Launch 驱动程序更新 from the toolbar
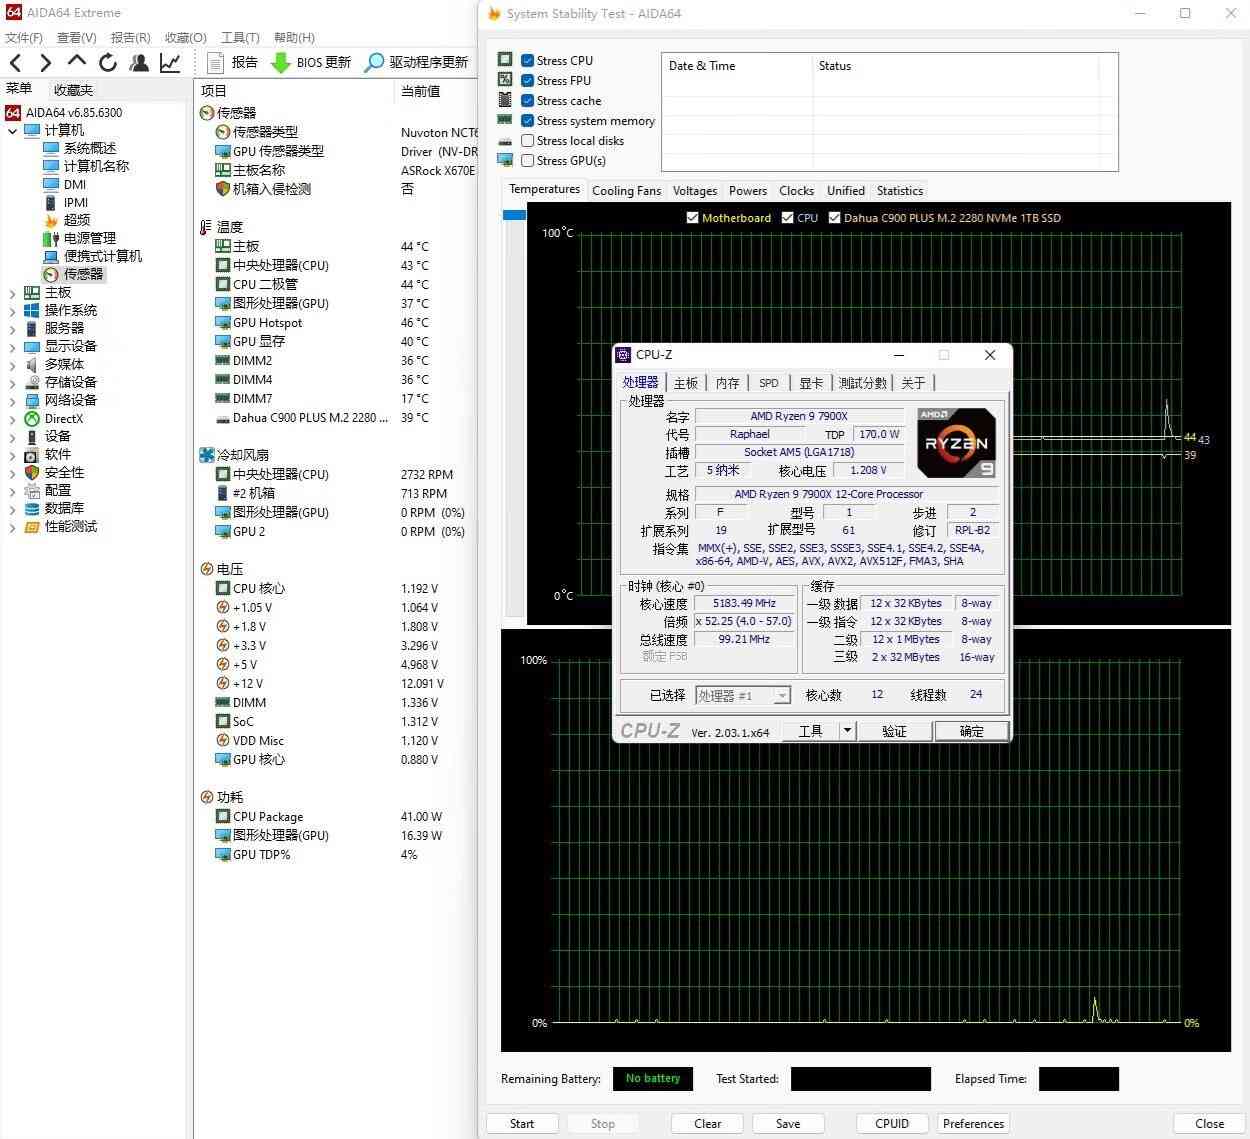 tap(416, 62)
